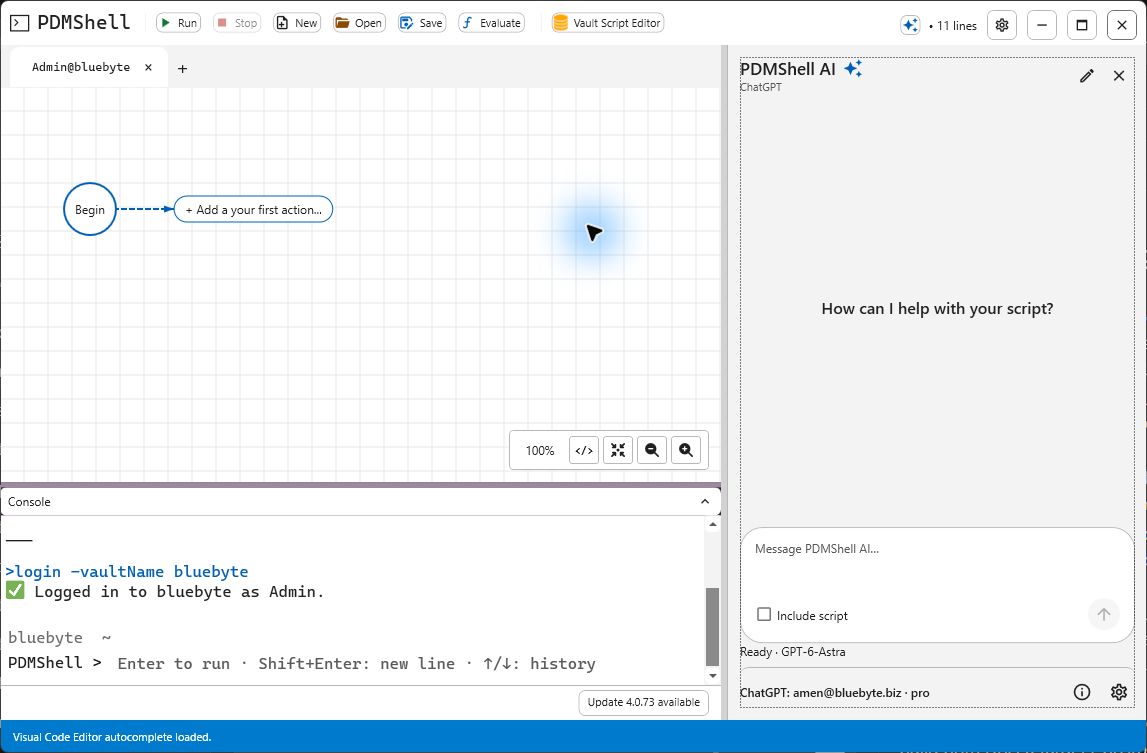Minimize the PDMShell window
The width and height of the screenshot is (1147, 753).
click(1042, 25)
